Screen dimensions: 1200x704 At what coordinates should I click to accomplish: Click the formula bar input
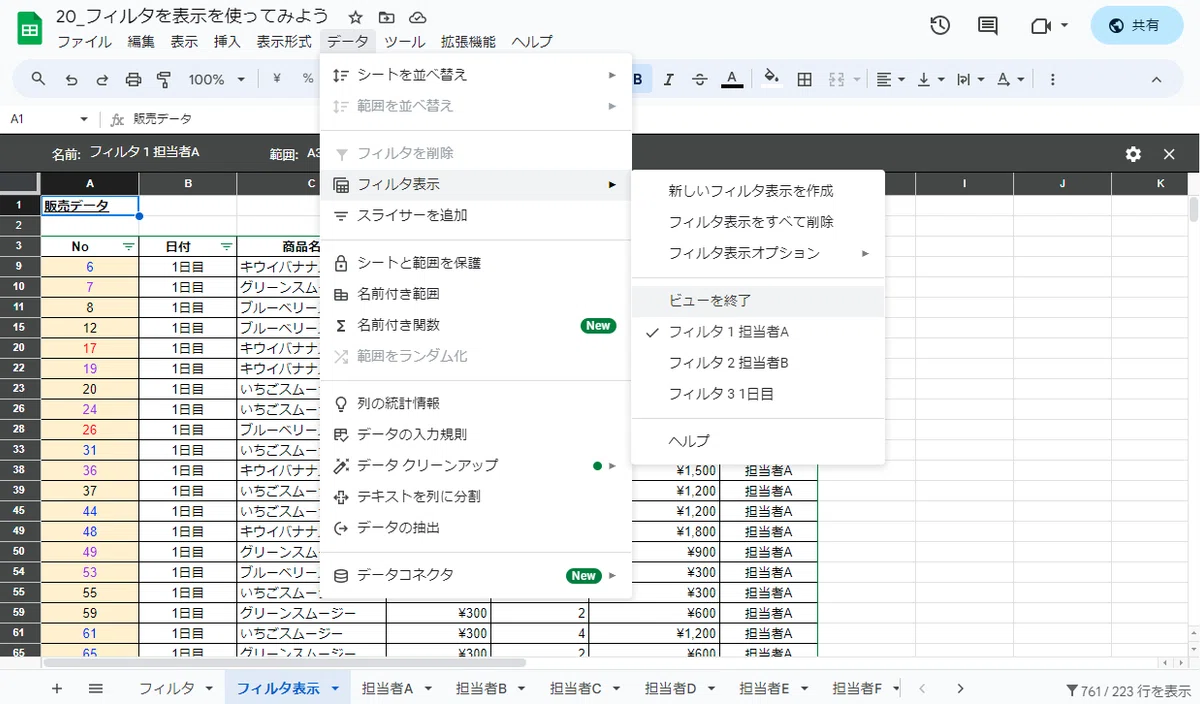pos(660,119)
